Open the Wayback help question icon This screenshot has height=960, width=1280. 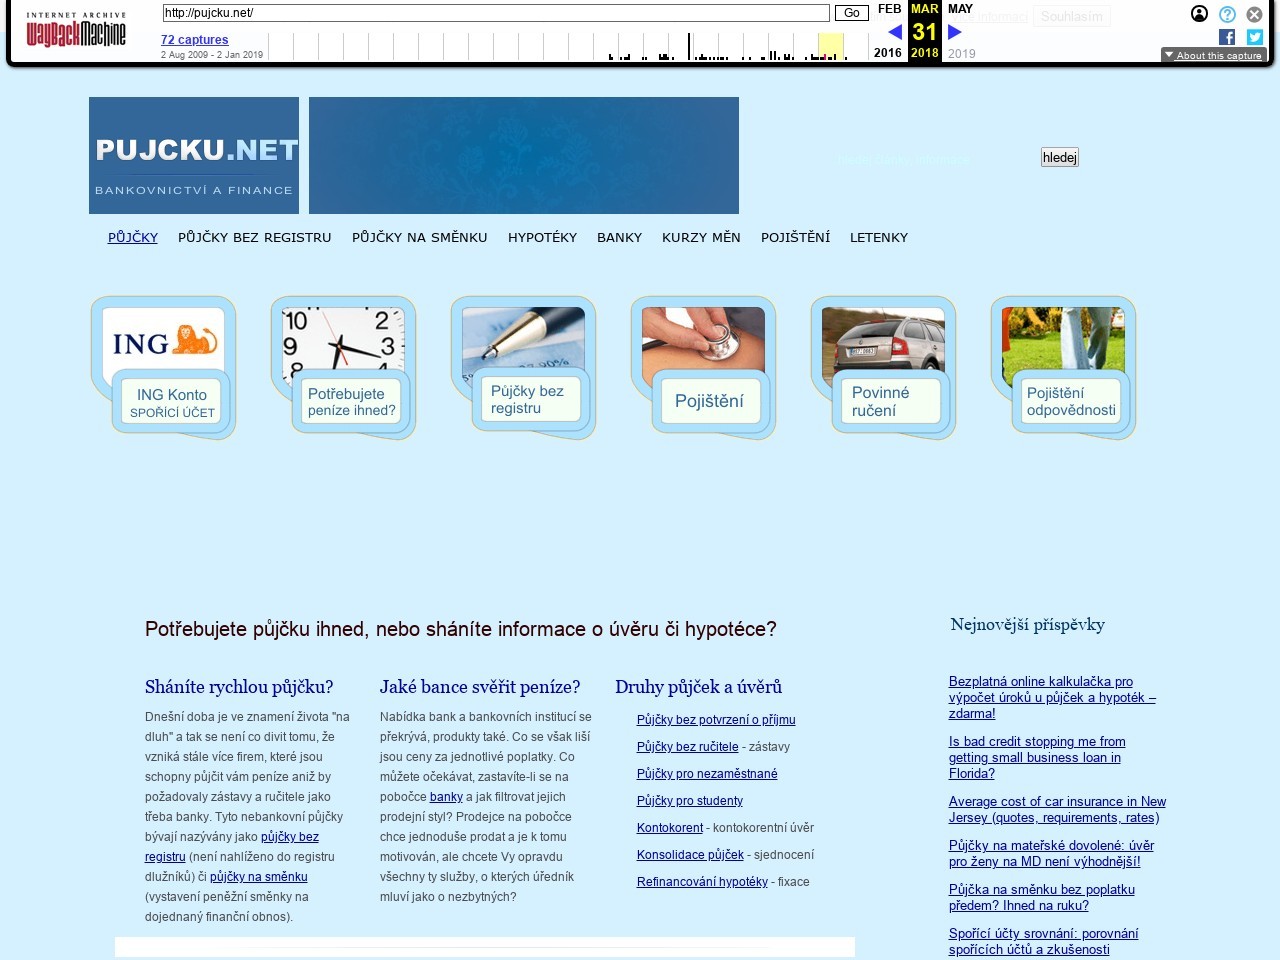[x=1227, y=14]
